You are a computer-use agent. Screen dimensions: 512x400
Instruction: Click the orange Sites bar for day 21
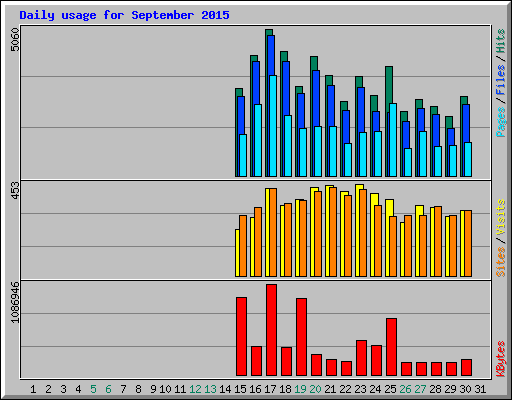(333, 232)
